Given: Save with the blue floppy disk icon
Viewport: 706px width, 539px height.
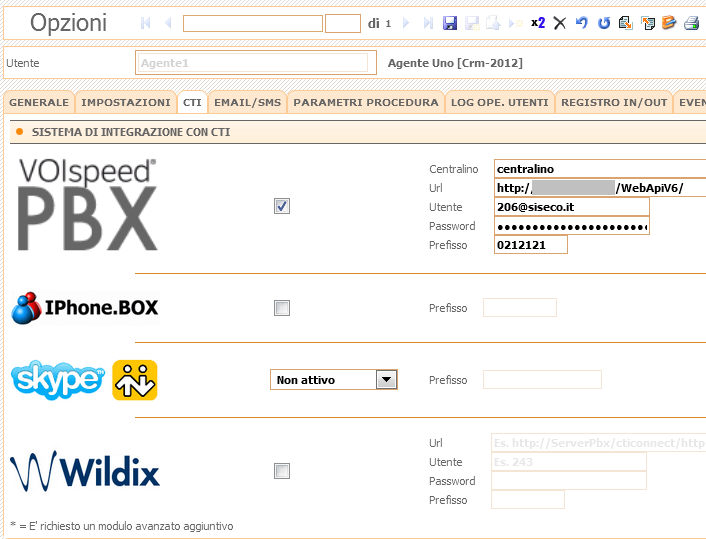Looking at the screenshot, I should coord(450,23).
